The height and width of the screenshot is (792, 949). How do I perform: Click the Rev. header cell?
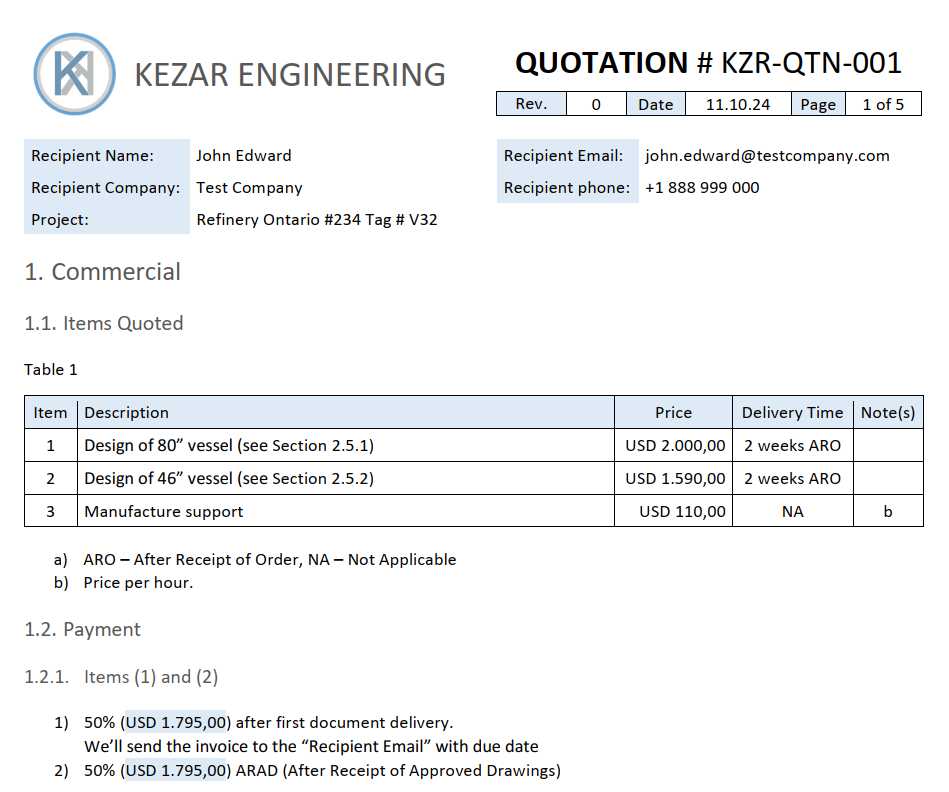point(531,104)
